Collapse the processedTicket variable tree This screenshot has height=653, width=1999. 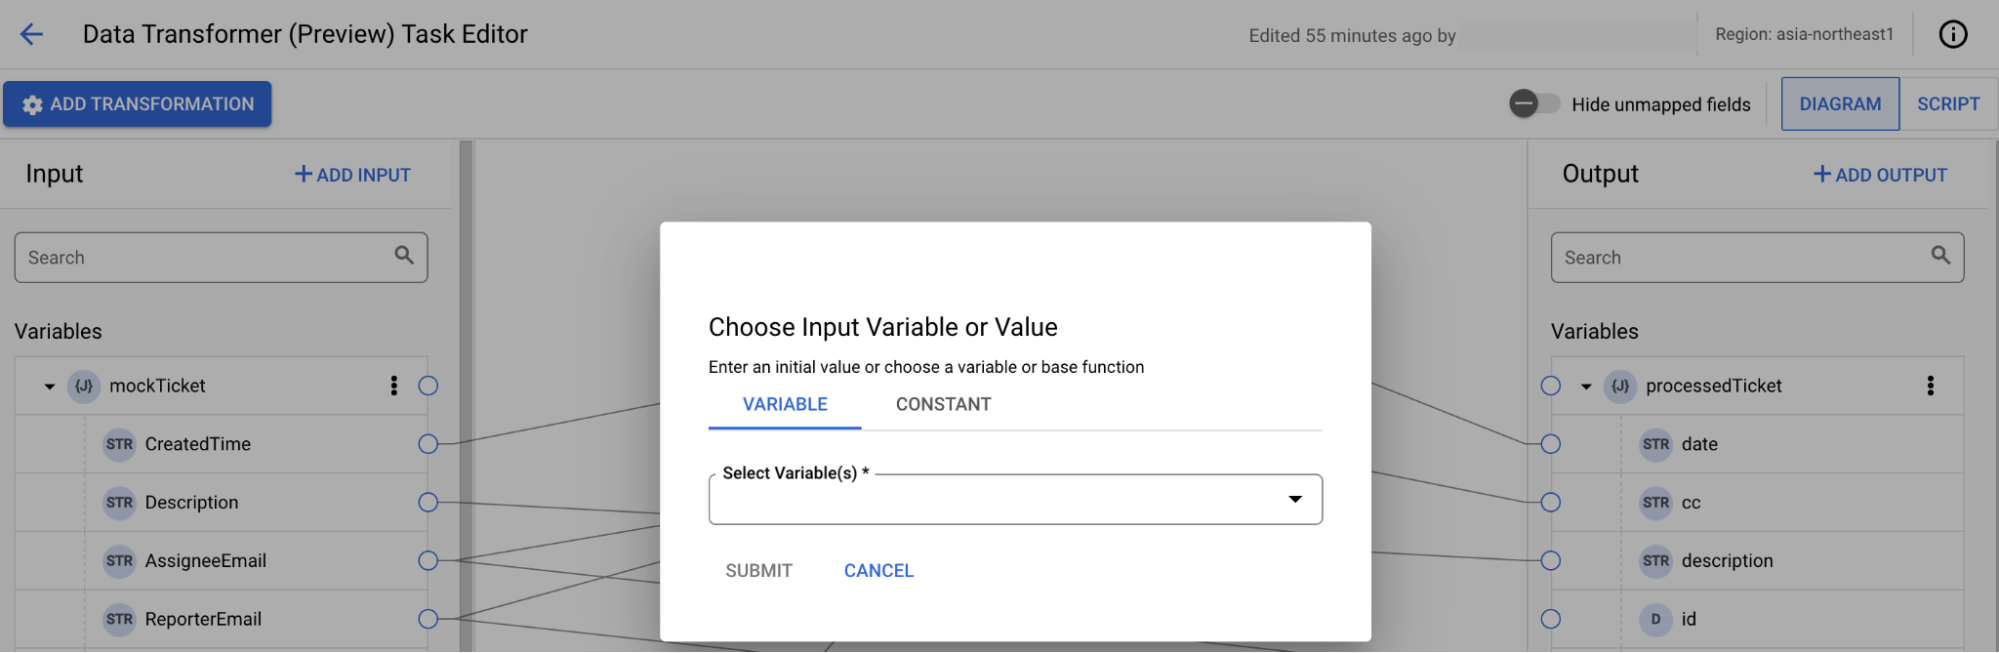[1586, 386]
